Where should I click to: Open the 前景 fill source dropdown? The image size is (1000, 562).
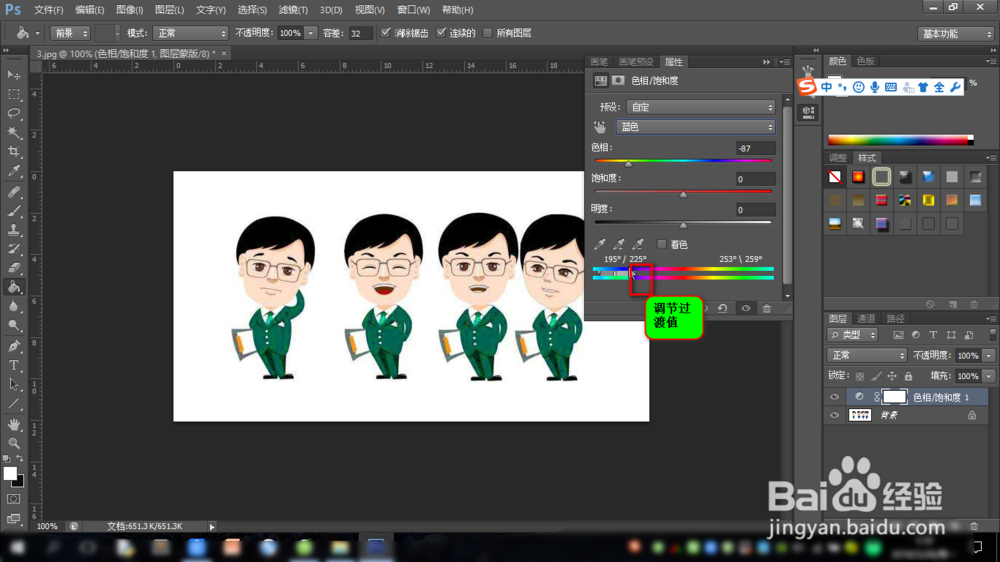70,33
